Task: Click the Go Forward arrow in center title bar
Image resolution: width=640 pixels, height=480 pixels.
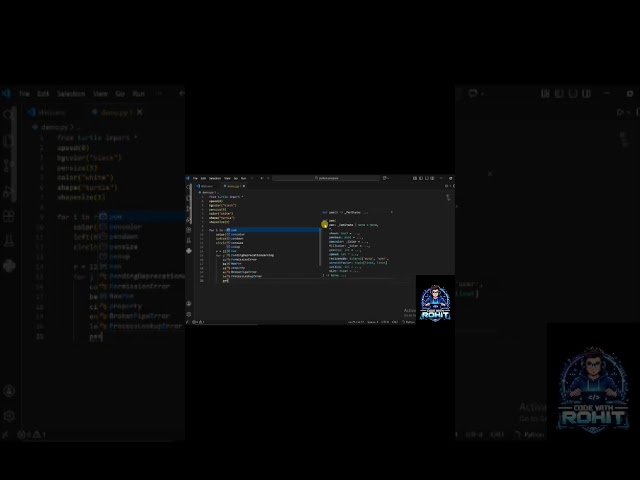Action: click(x=268, y=178)
